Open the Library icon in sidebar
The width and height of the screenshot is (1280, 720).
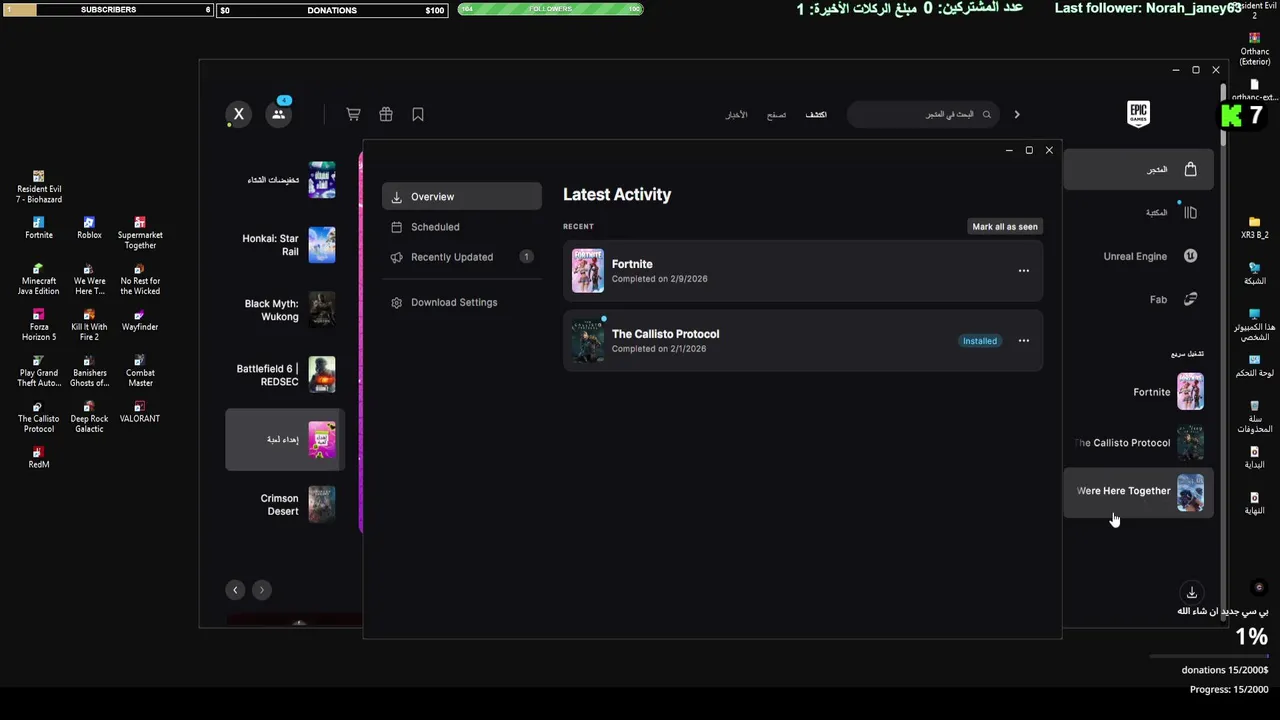1190,212
